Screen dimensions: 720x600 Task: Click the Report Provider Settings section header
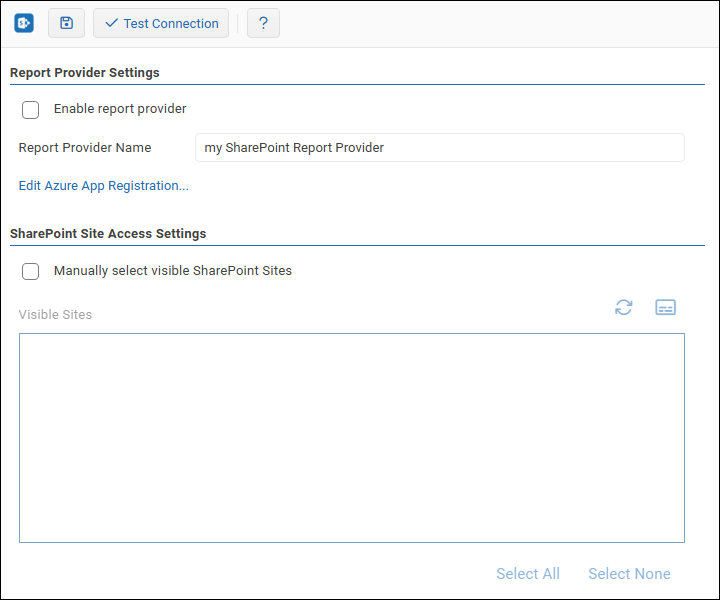(x=85, y=73)
